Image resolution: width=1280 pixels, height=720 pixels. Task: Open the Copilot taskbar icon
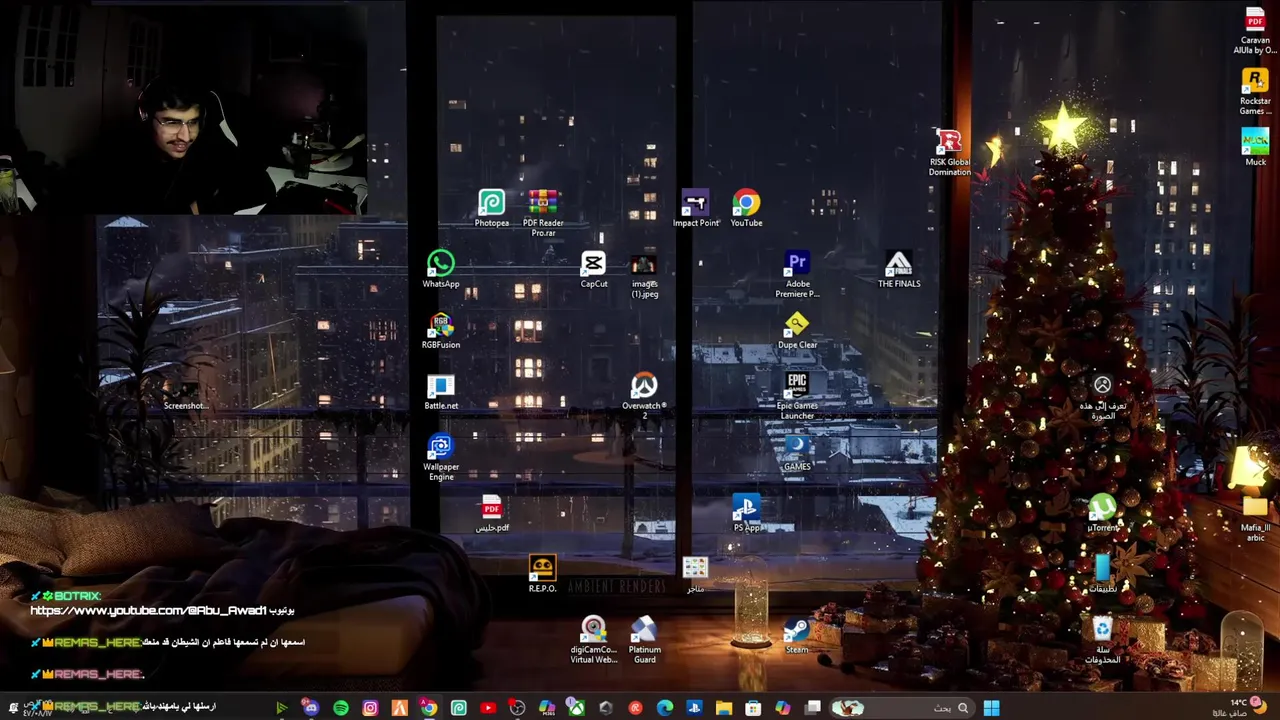pos(783,708)
